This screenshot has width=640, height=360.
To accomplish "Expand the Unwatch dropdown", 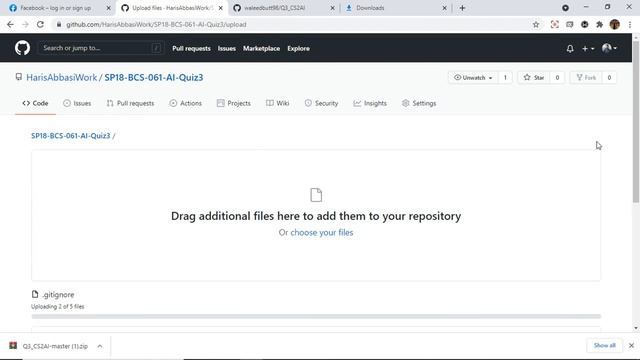I will tap(473, 78).
